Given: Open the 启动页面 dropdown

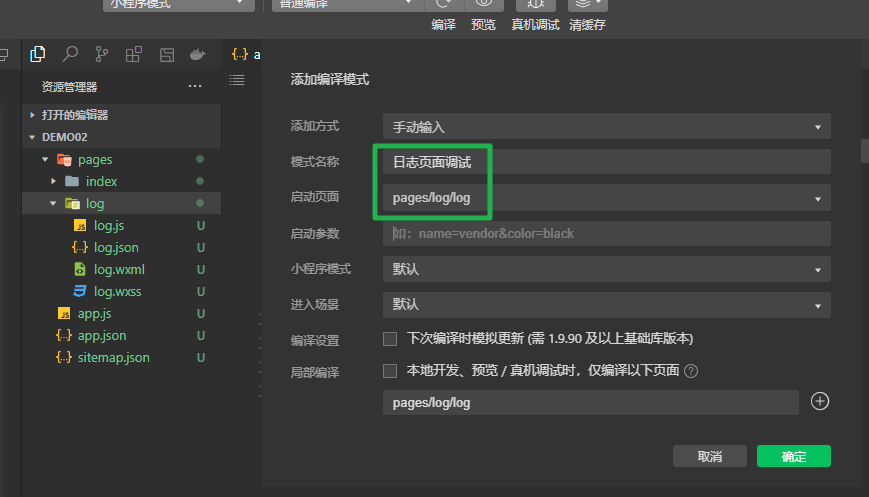Looking at the screenshot, I should tap(606, 198).
